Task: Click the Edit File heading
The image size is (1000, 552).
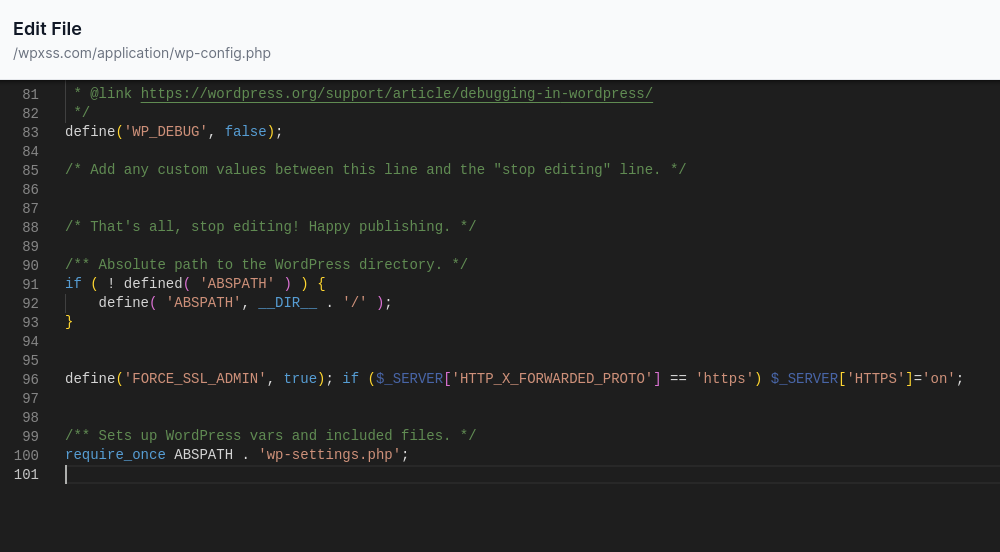Action: click(47, 29)
